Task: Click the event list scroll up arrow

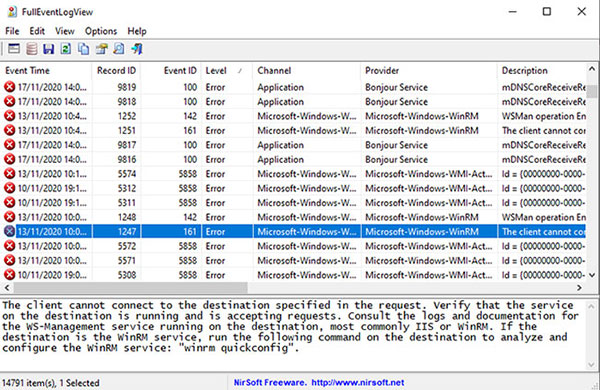Action: coord(592,69)
